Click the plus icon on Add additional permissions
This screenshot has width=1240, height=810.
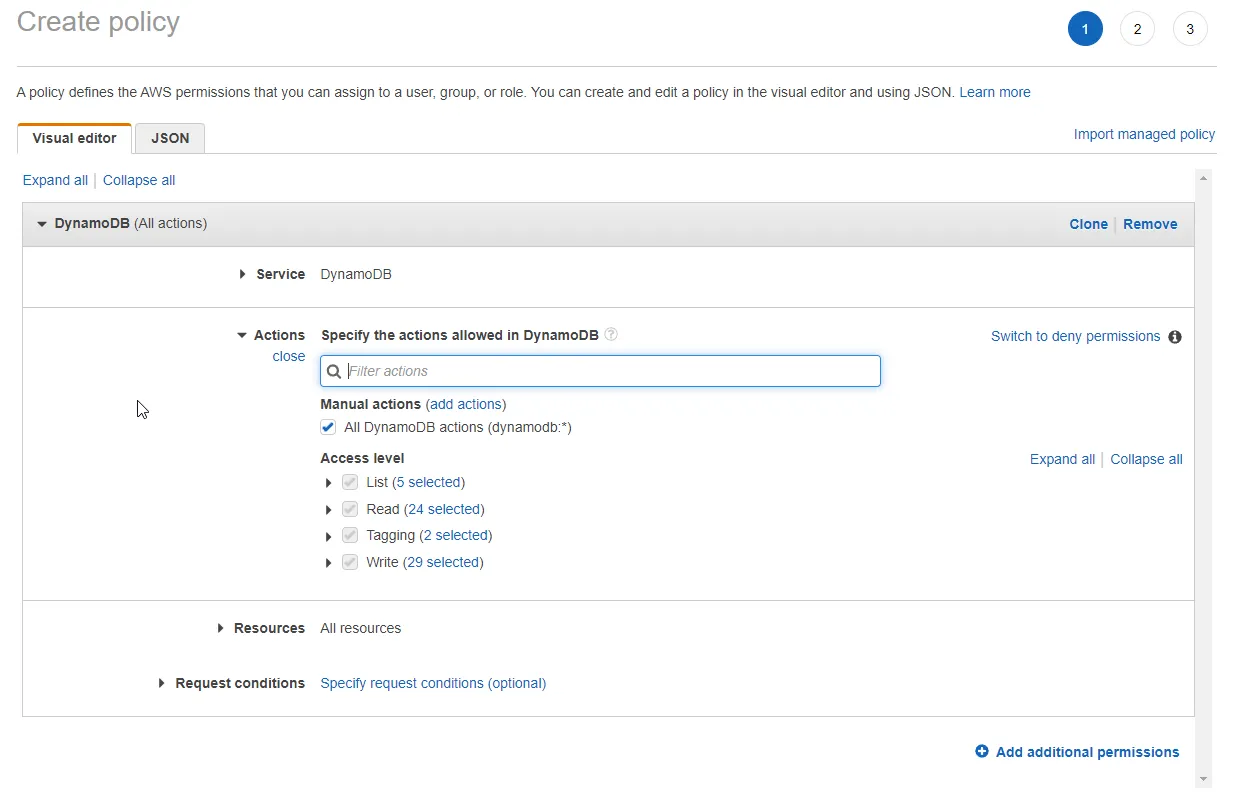(x=982, y=752)
